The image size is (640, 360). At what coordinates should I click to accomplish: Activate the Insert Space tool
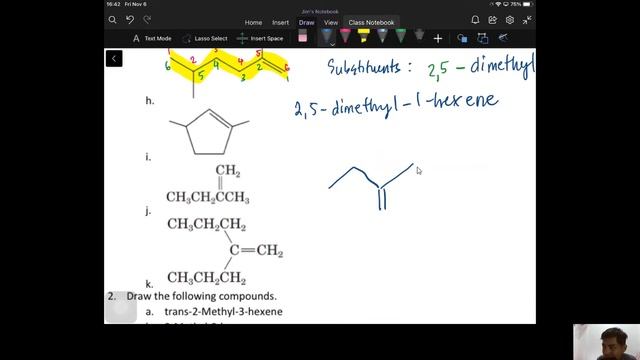260,38
